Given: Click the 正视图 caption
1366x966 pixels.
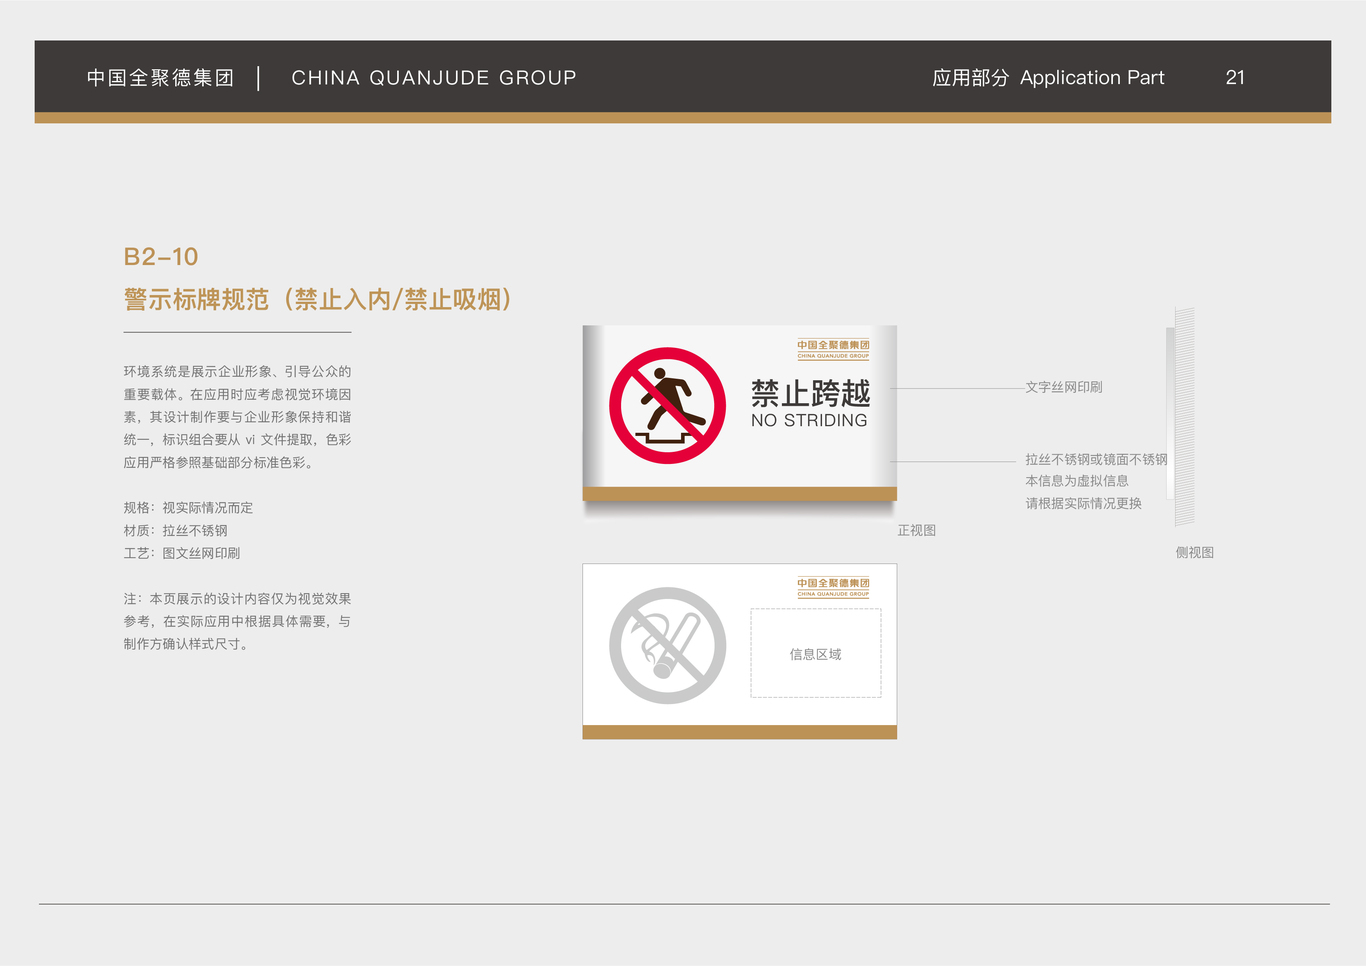Looking at the screenshot, I should [x=917, y=530].
